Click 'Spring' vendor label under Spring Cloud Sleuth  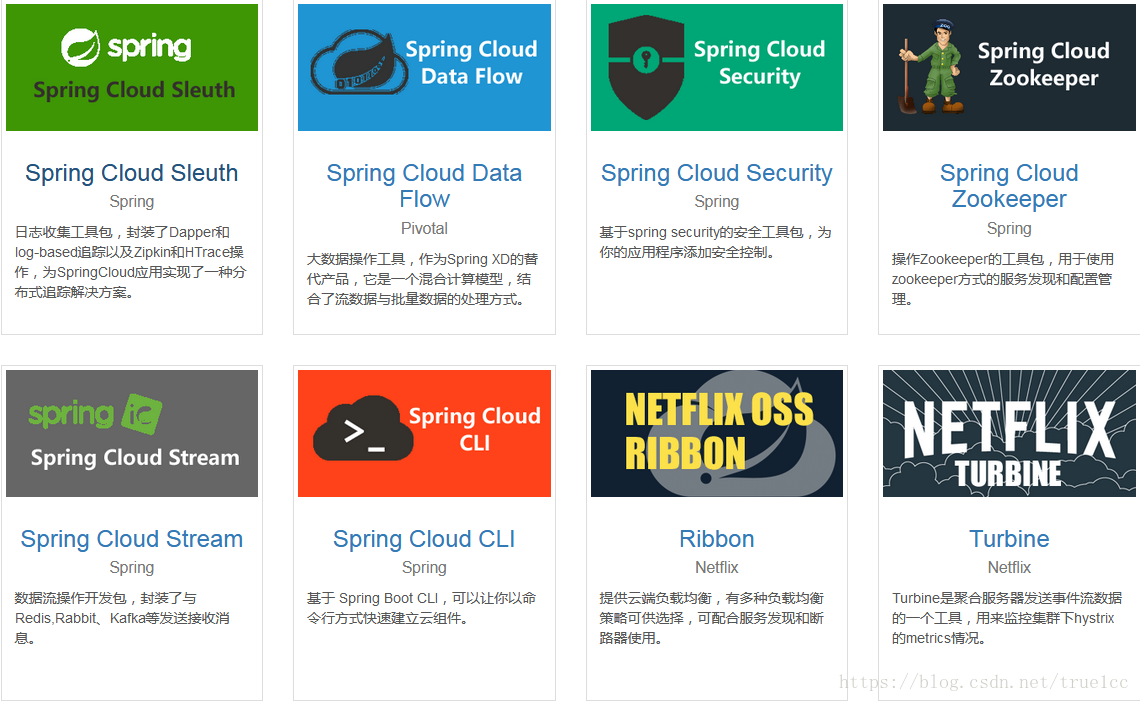tap(132, 201)
